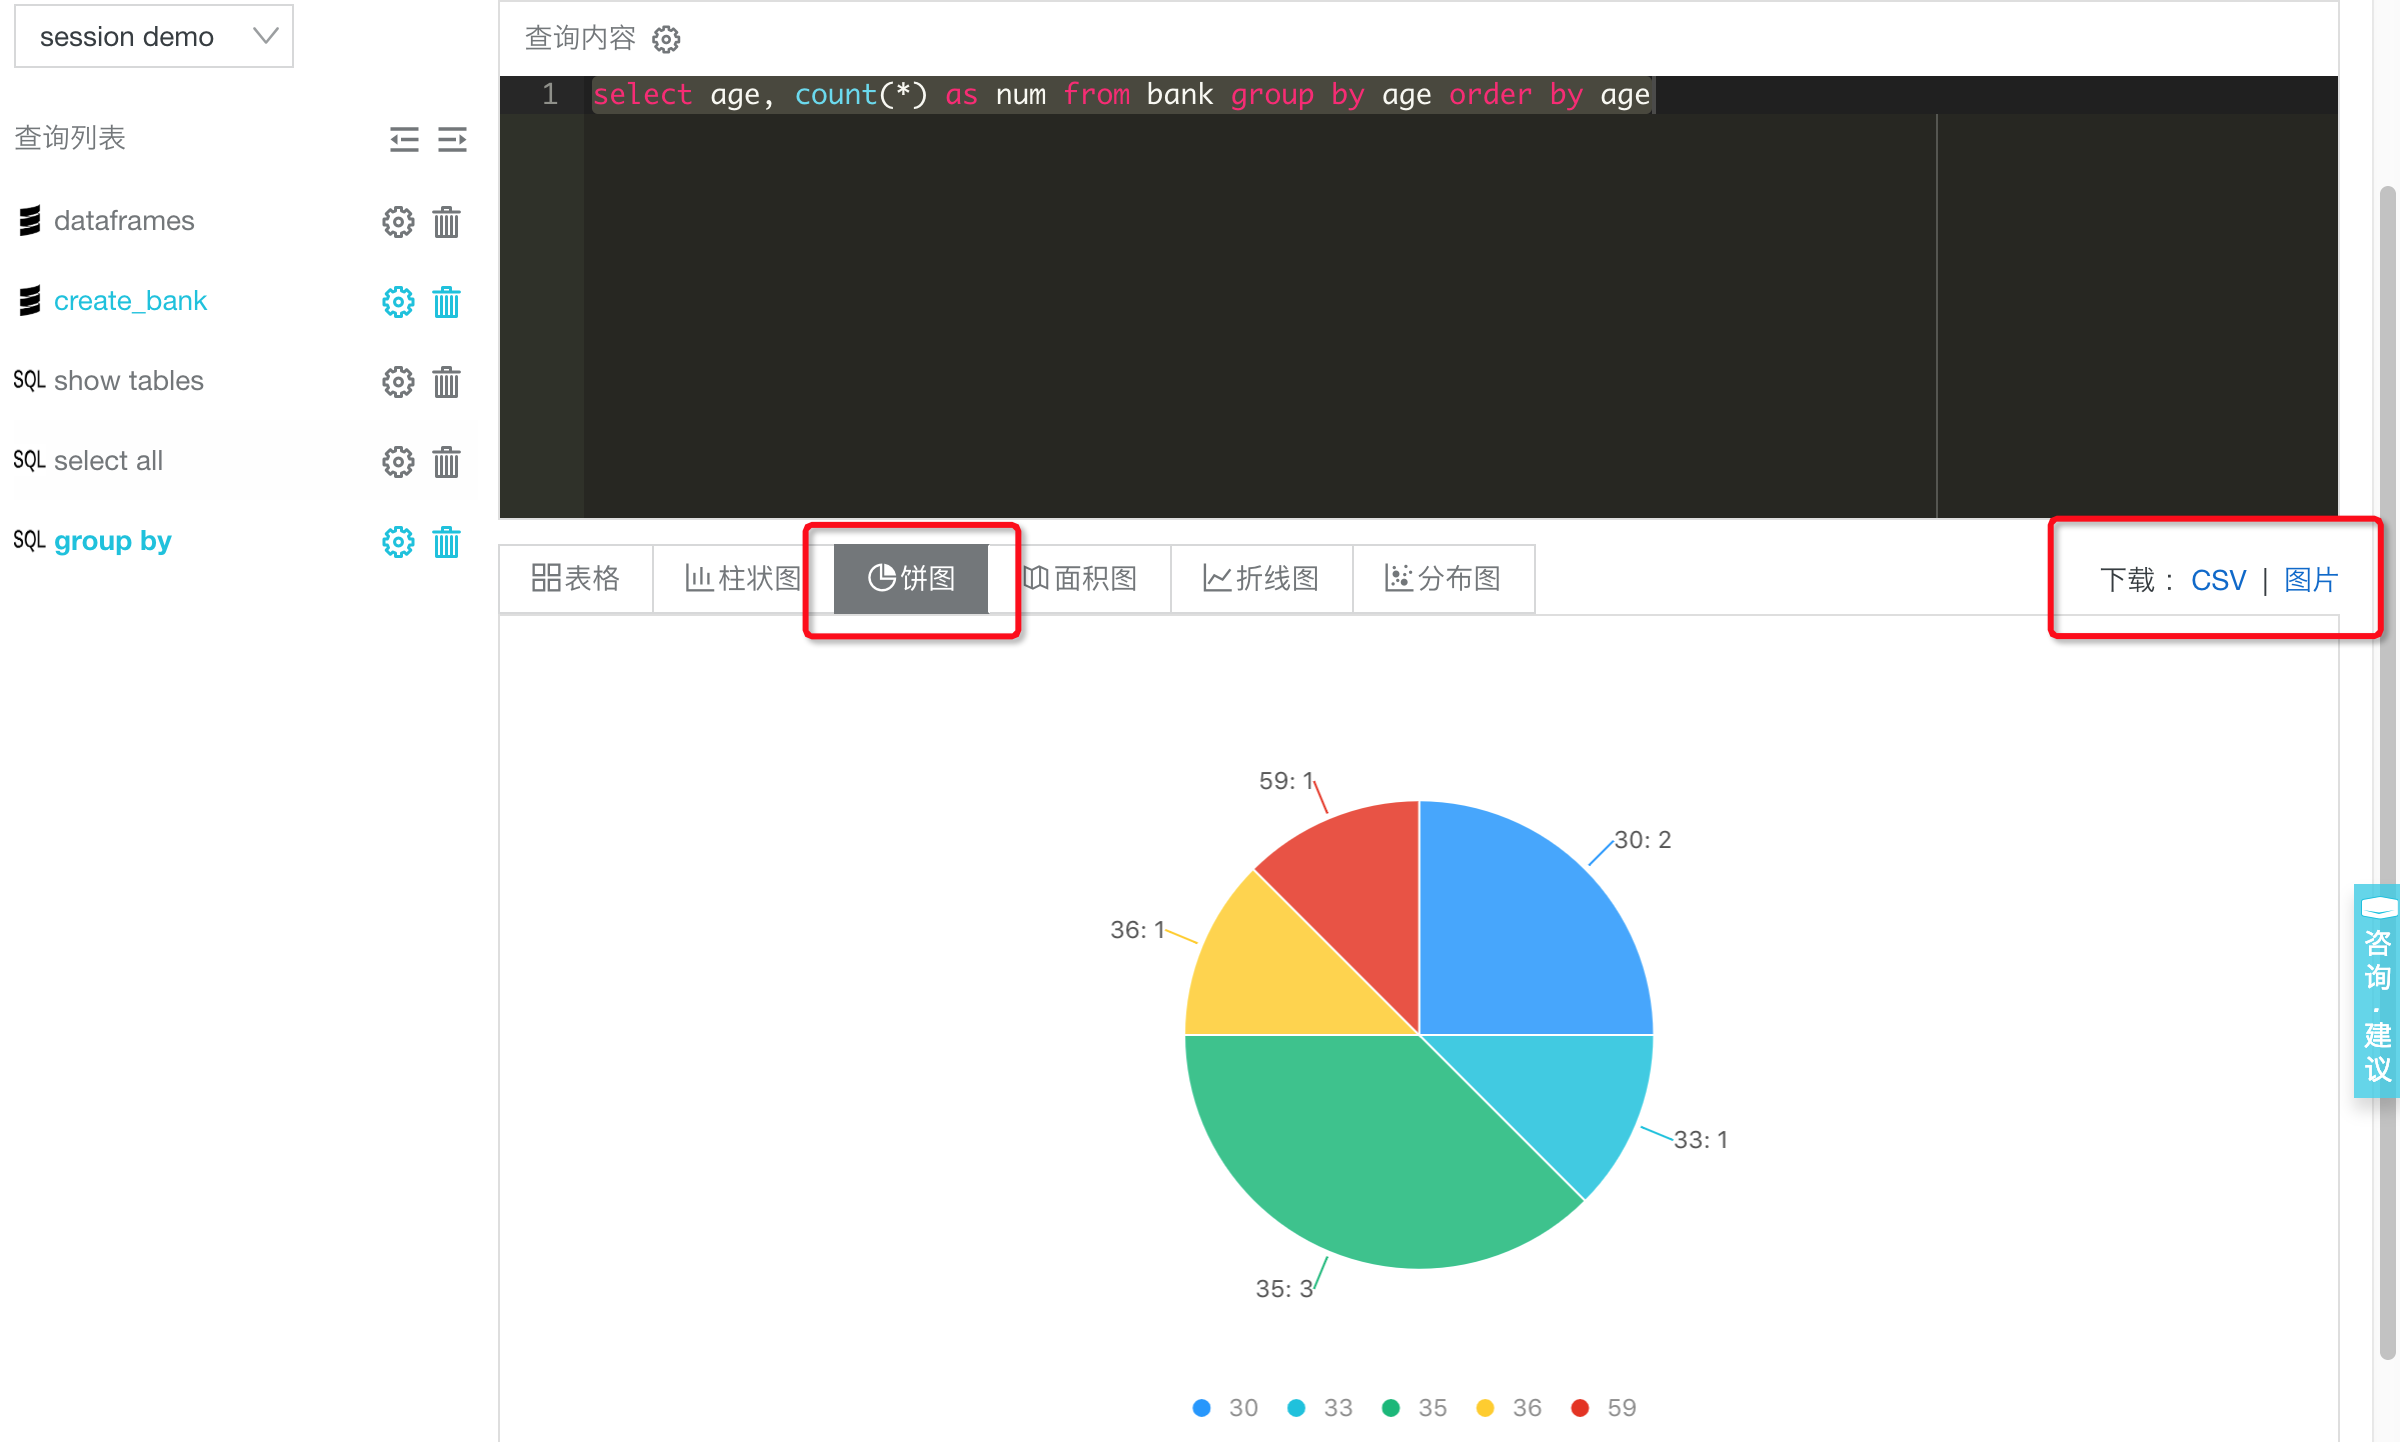
Task: Switch to 分布图 (distribution chart) view
Action: click(x=1440, y=576)
